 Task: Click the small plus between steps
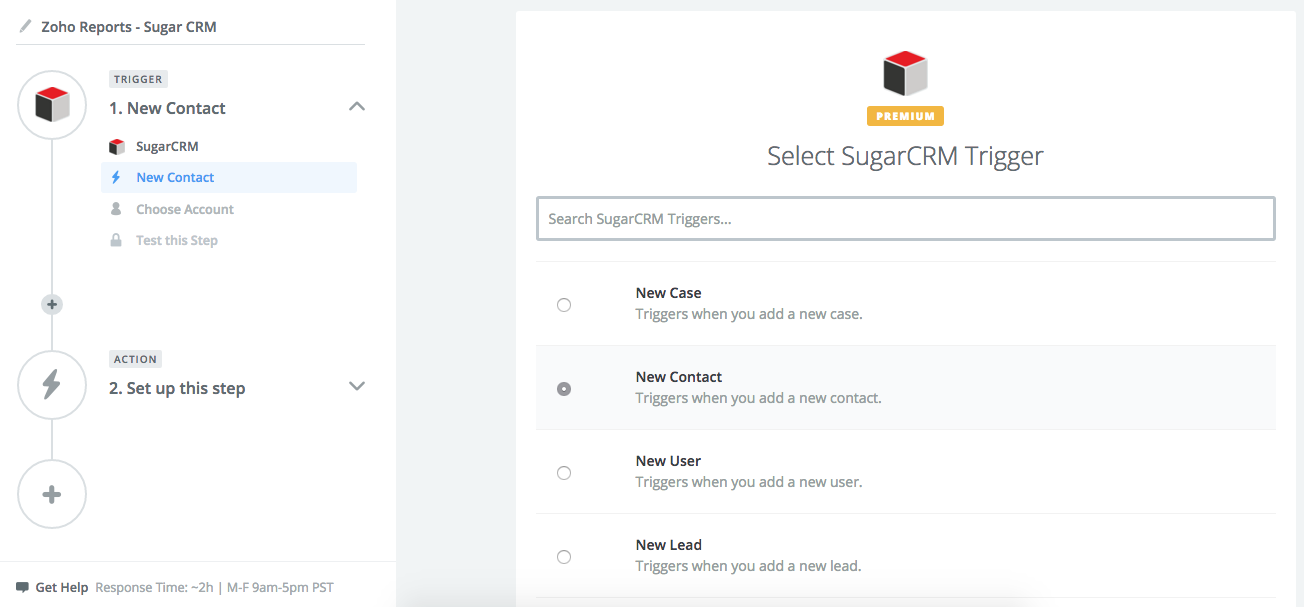(52, 304)
